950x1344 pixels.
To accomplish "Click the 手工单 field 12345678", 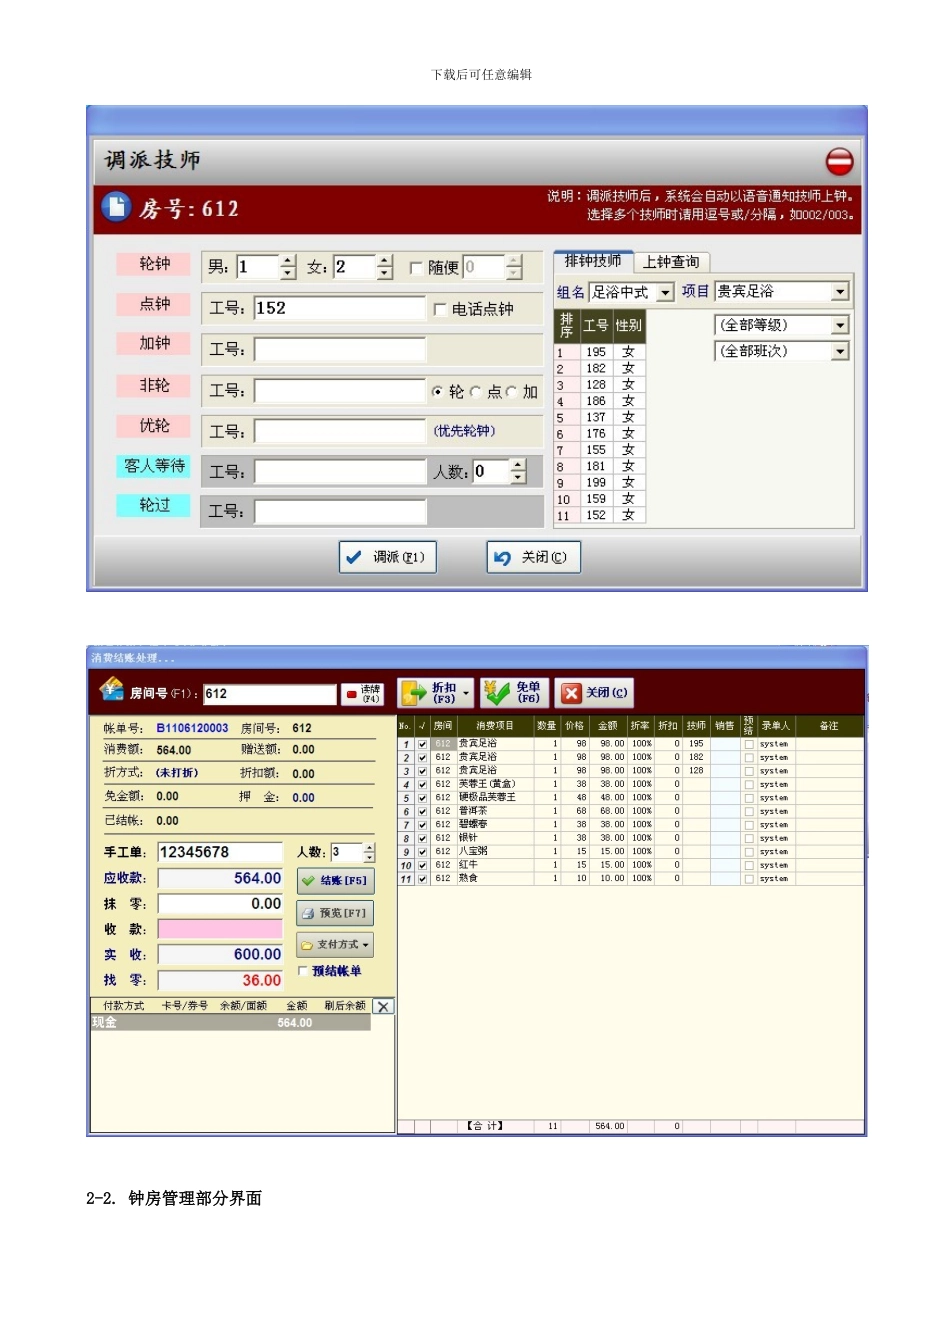I will point(220,852).
